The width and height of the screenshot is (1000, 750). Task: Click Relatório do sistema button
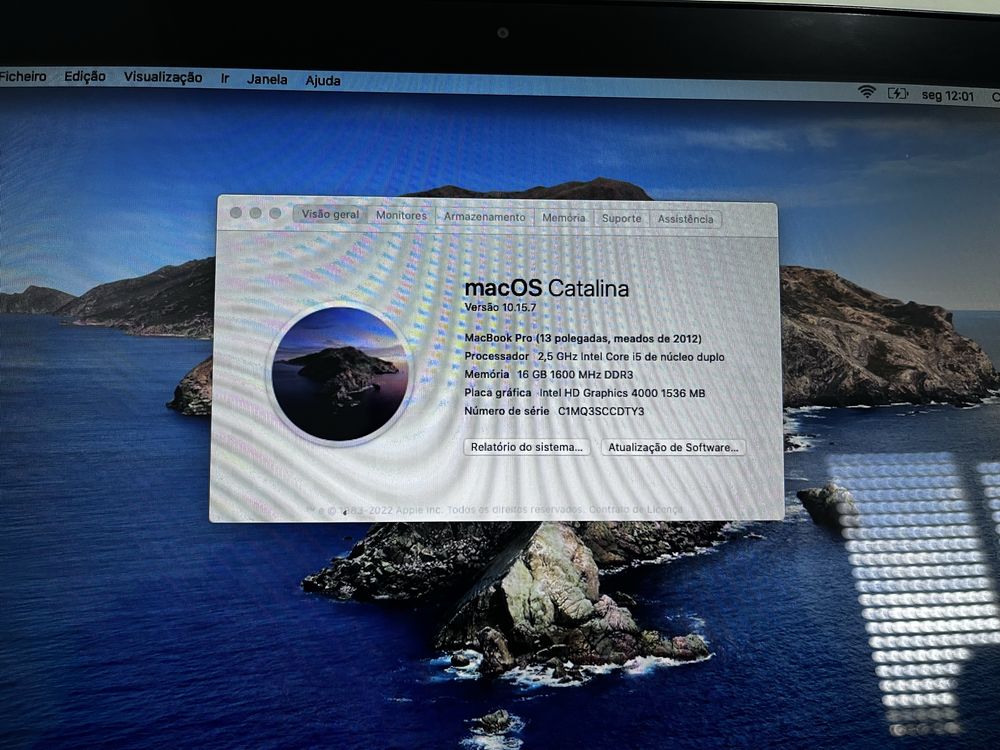click(x=527, y=447)
